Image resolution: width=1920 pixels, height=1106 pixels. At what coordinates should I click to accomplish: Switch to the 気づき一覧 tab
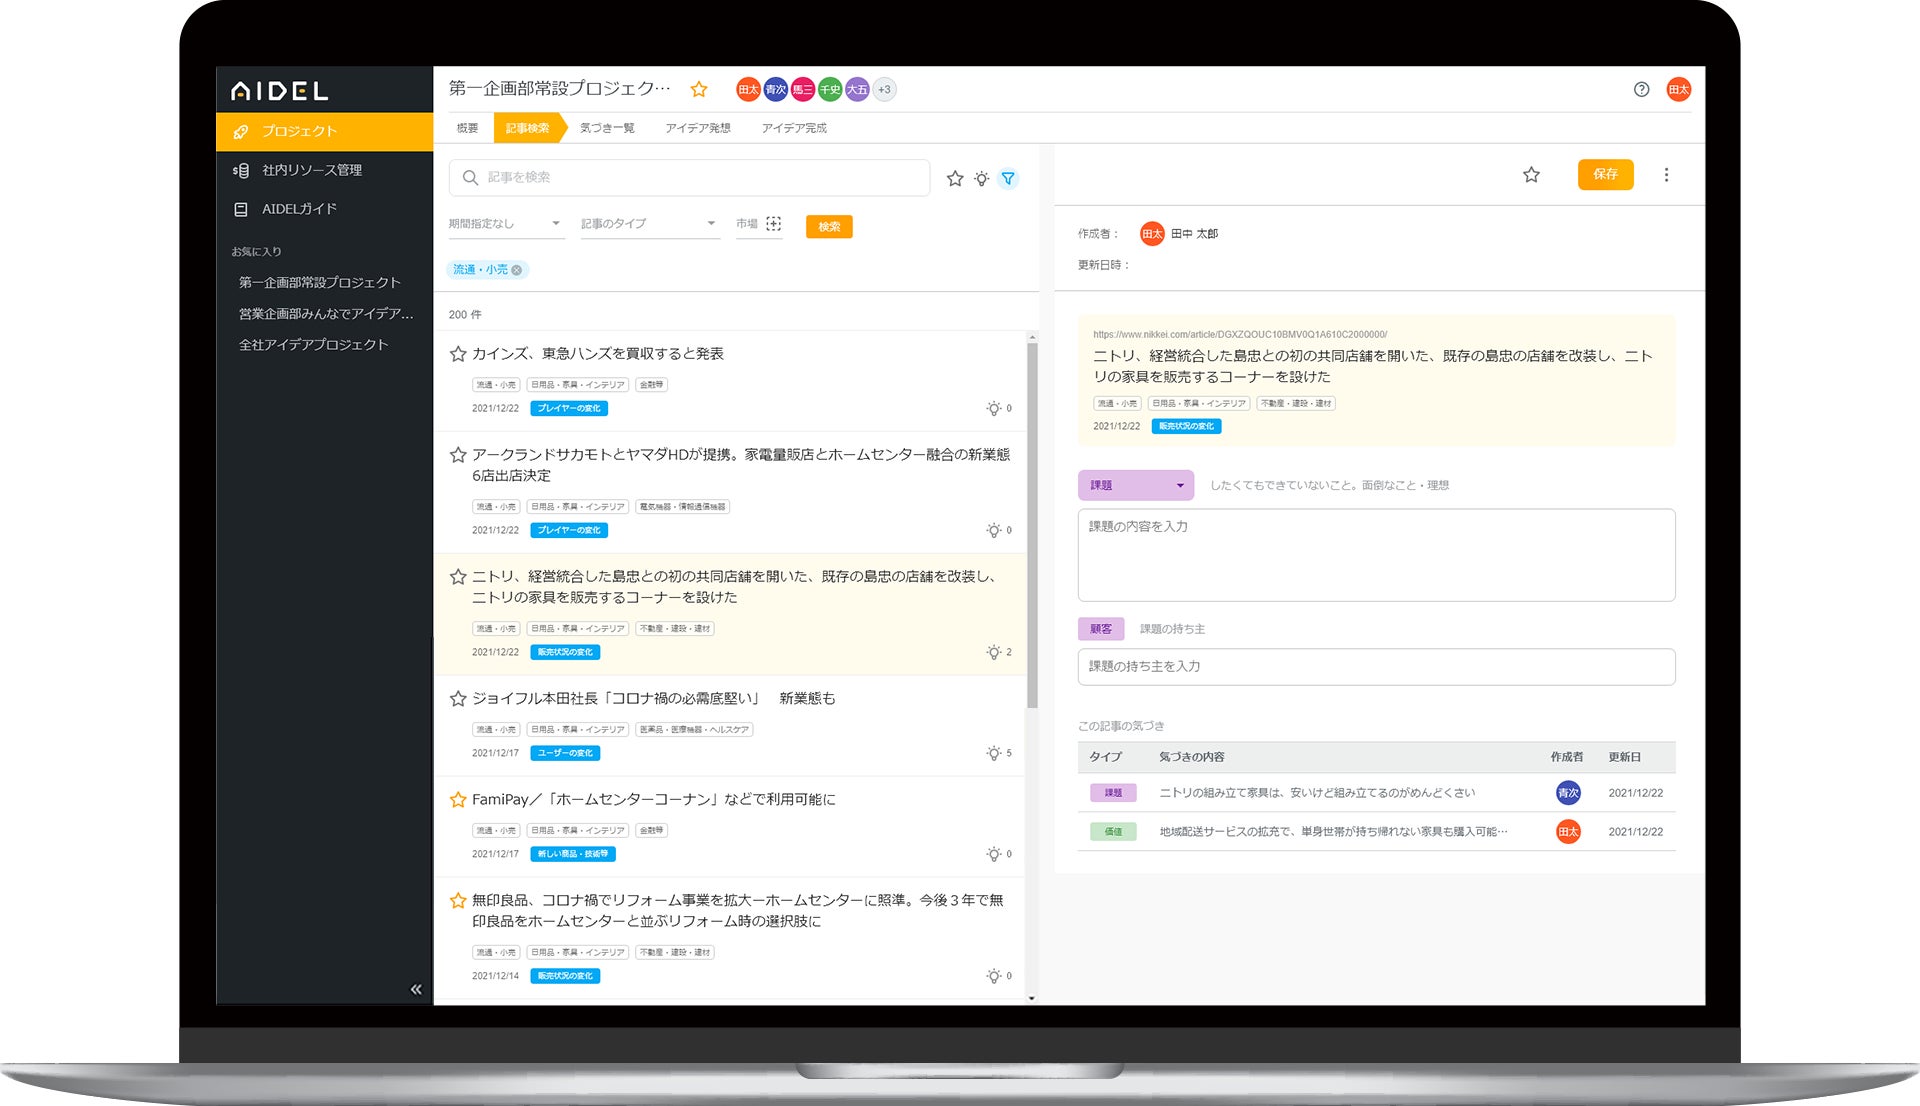coord(607,128)
